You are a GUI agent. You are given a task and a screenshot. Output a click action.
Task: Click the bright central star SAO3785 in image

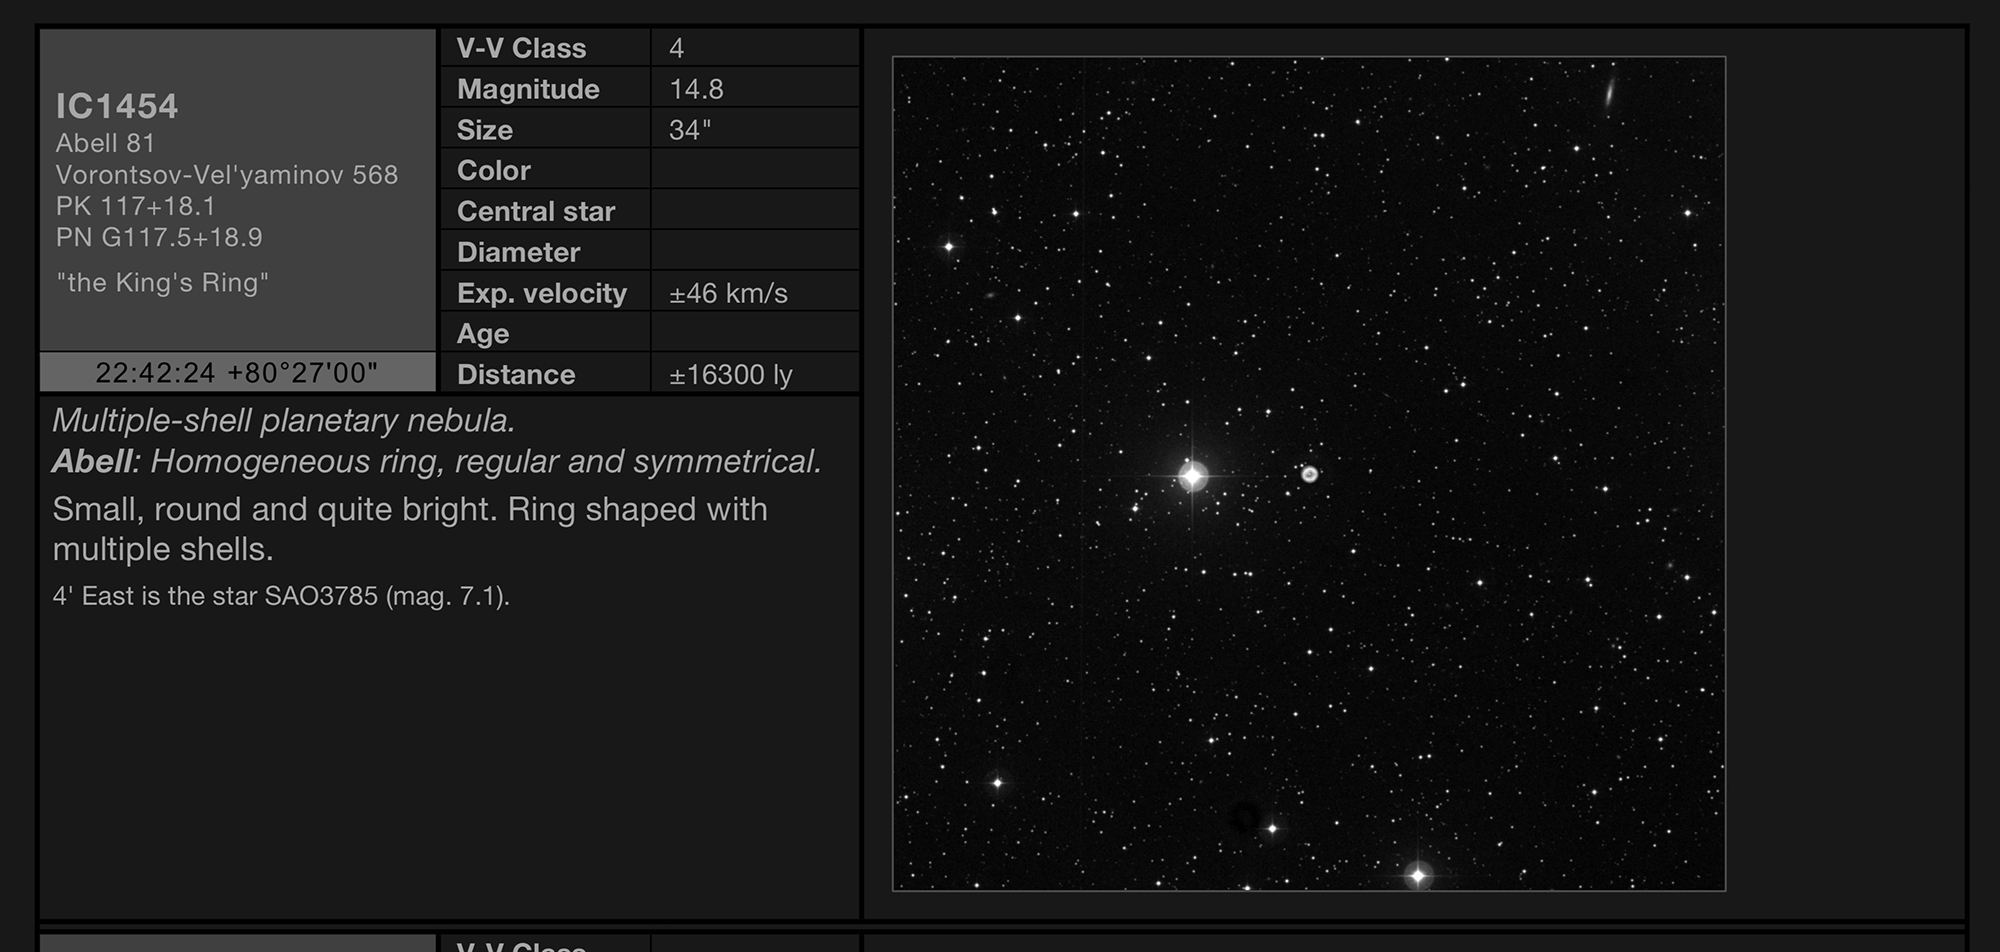[x=1192, y=476]
